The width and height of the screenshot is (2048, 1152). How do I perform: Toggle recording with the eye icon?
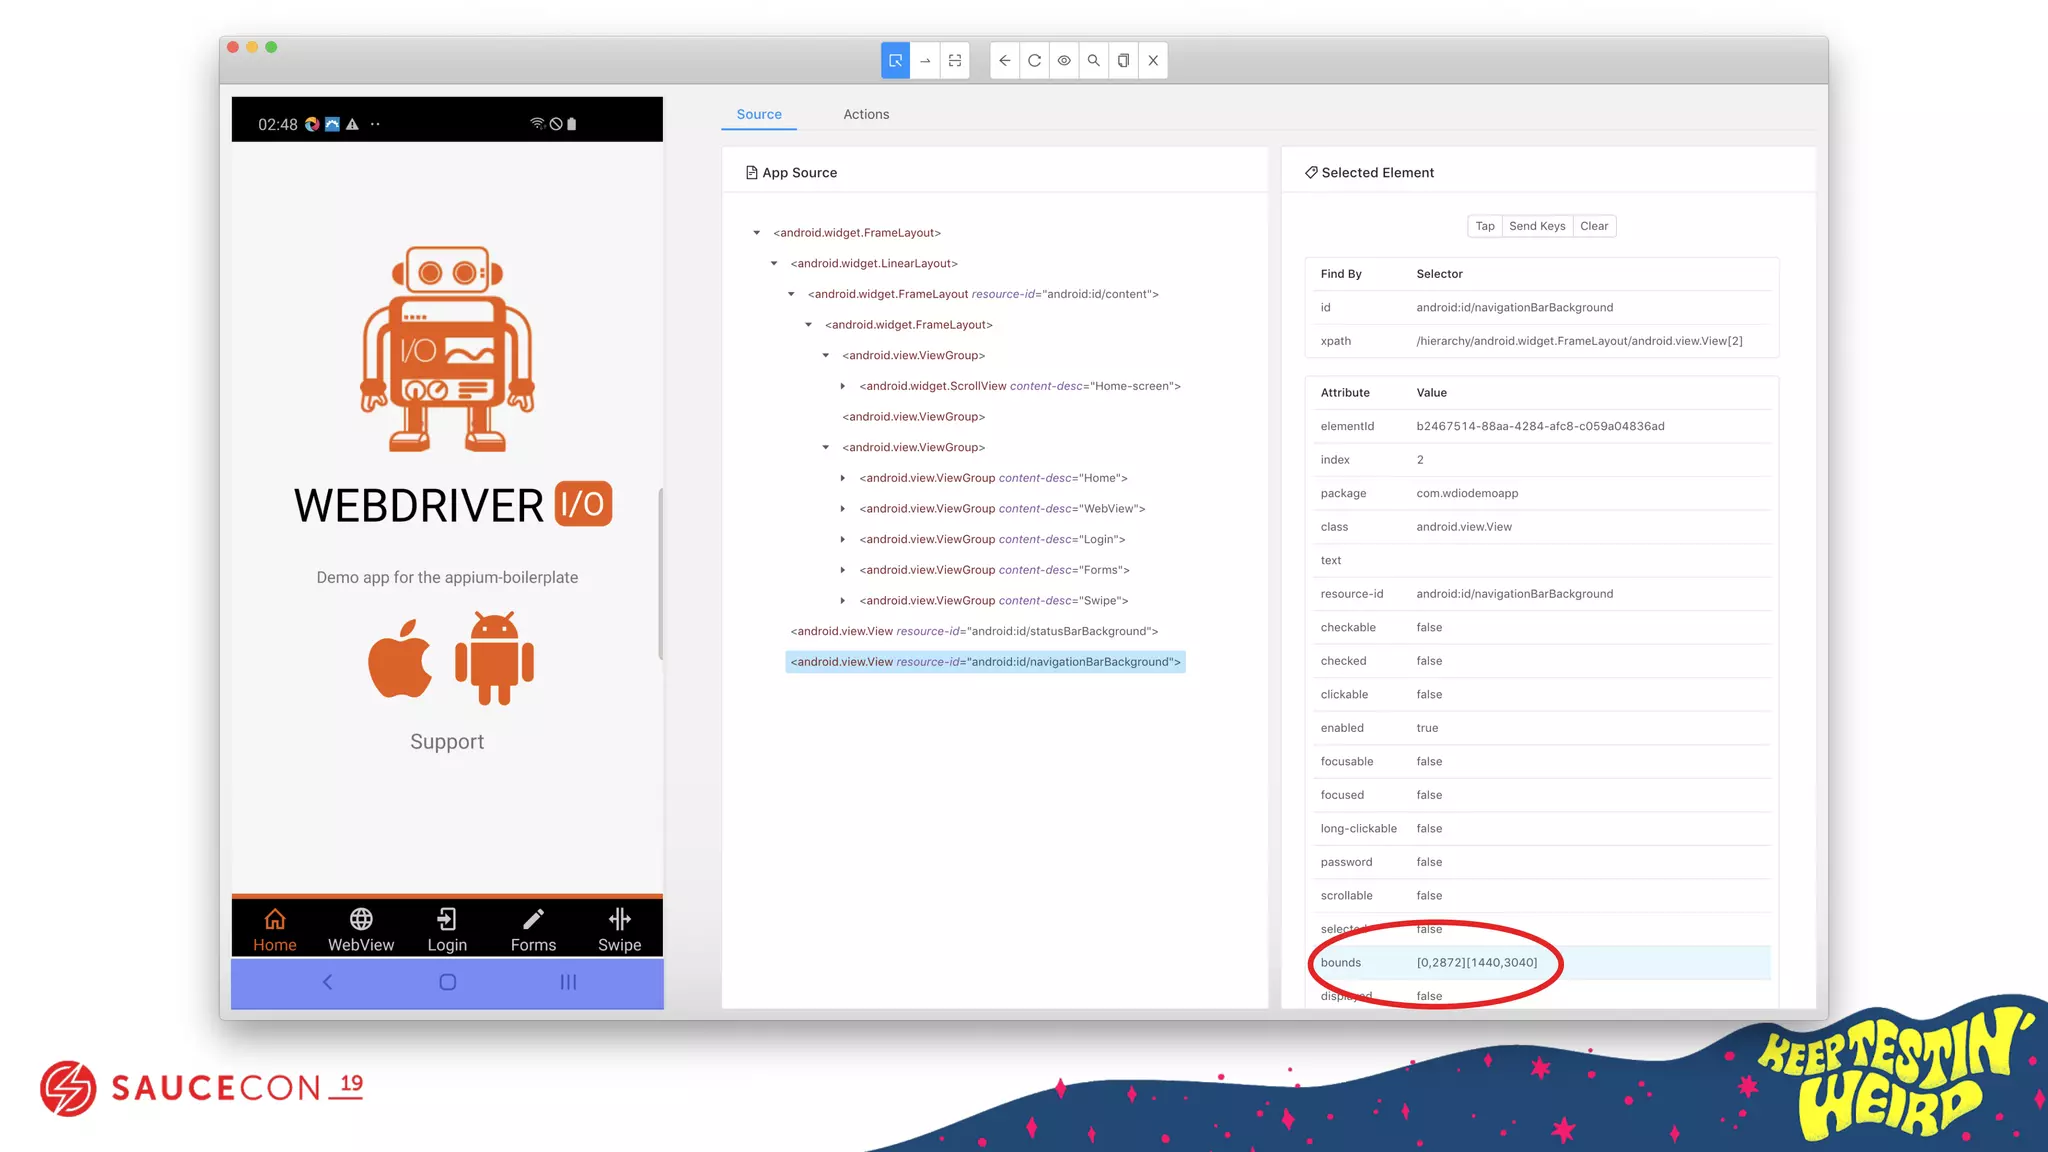coord(1064,61)
